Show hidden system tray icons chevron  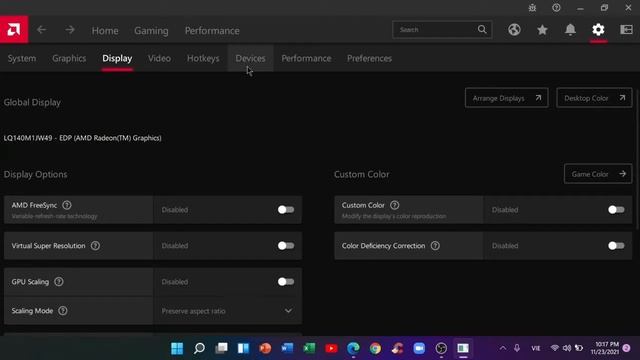click(503, 348)
